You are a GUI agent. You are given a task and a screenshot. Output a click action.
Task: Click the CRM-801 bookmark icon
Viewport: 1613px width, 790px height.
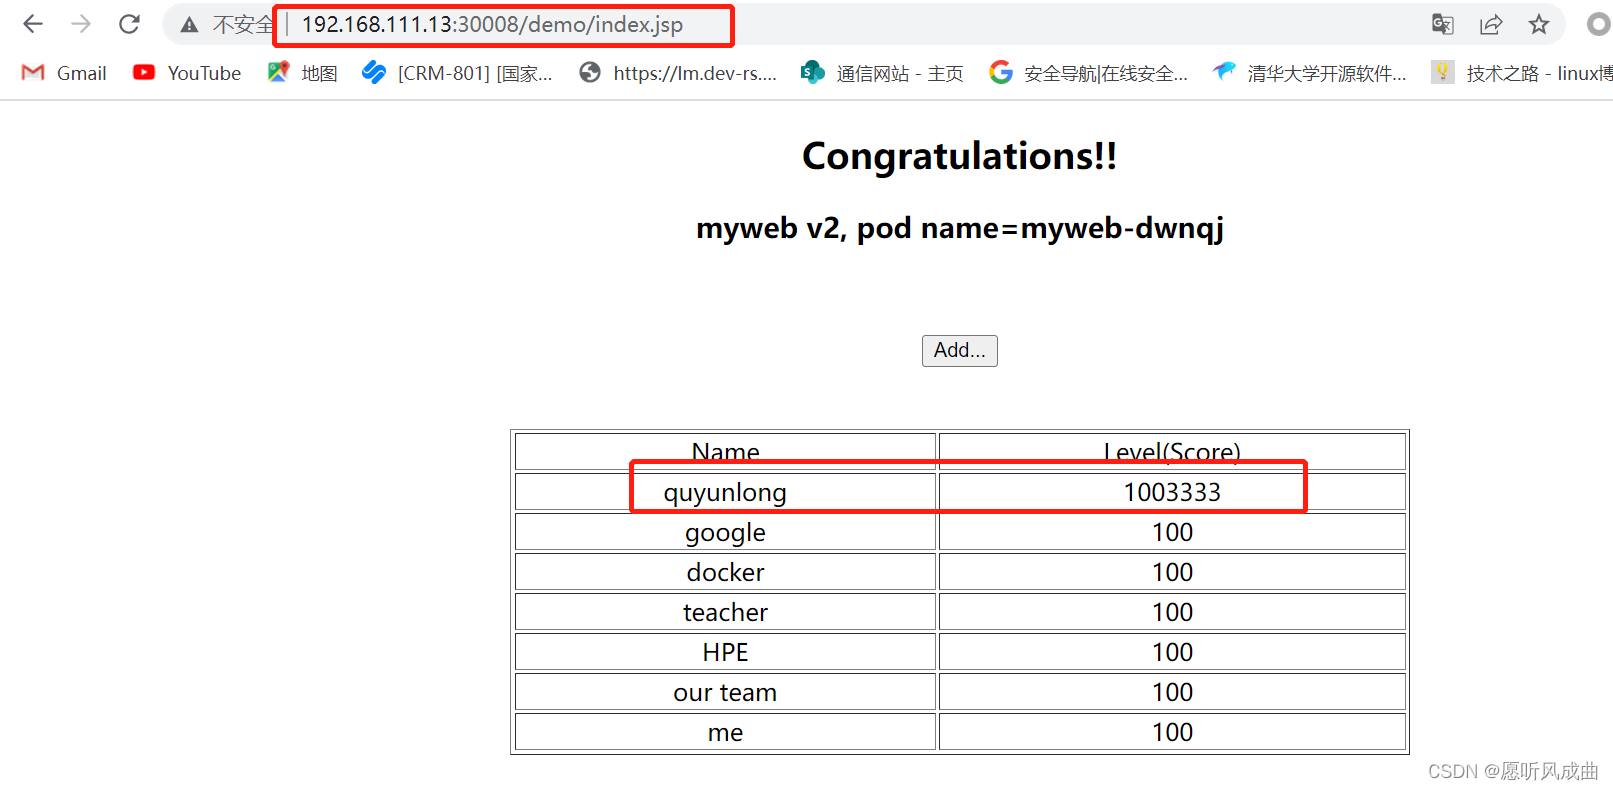374,72
